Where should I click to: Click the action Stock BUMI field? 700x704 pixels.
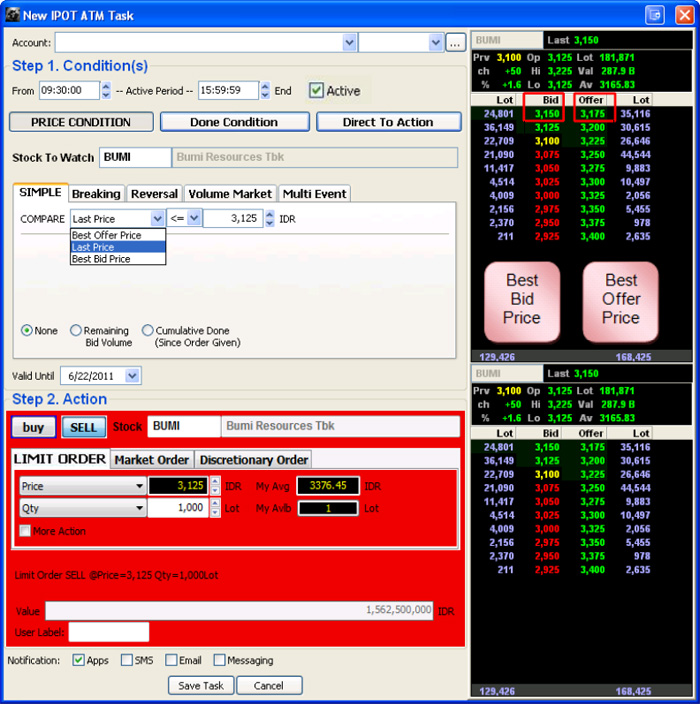(184, 426)
